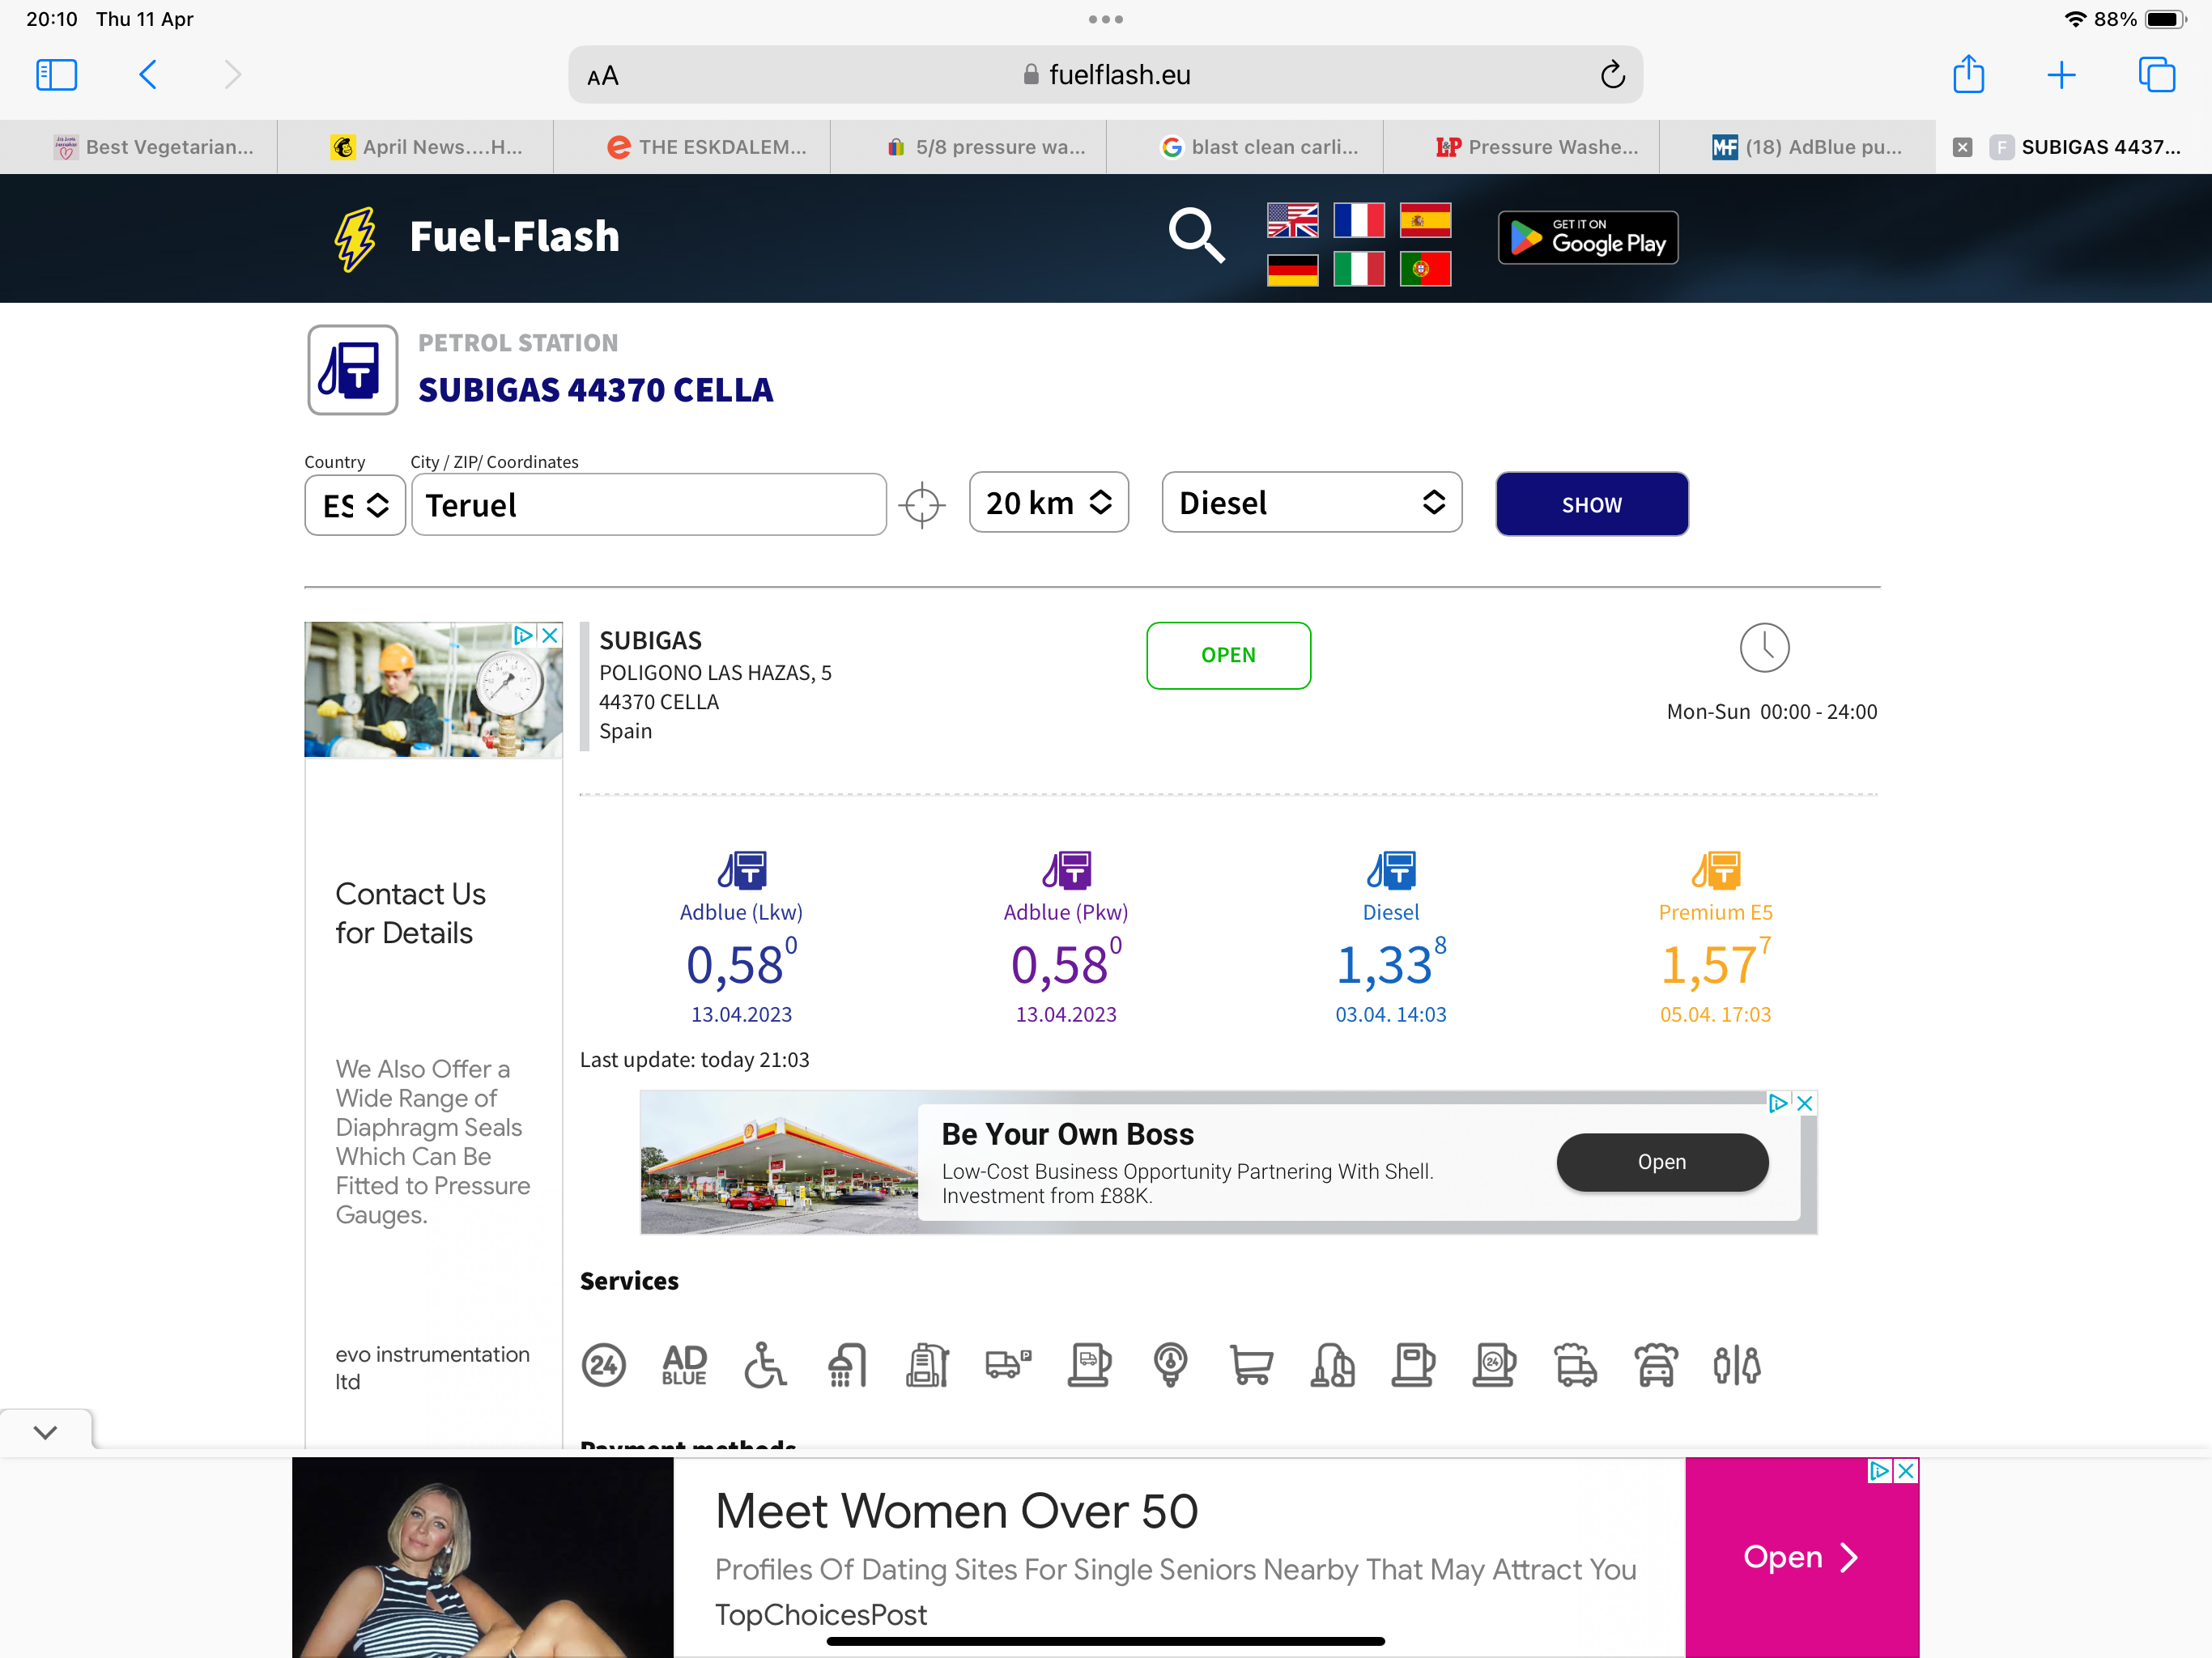Click the truck parking service icon
The height and width of the screenshot is (1658, 2212).
1008,1365
